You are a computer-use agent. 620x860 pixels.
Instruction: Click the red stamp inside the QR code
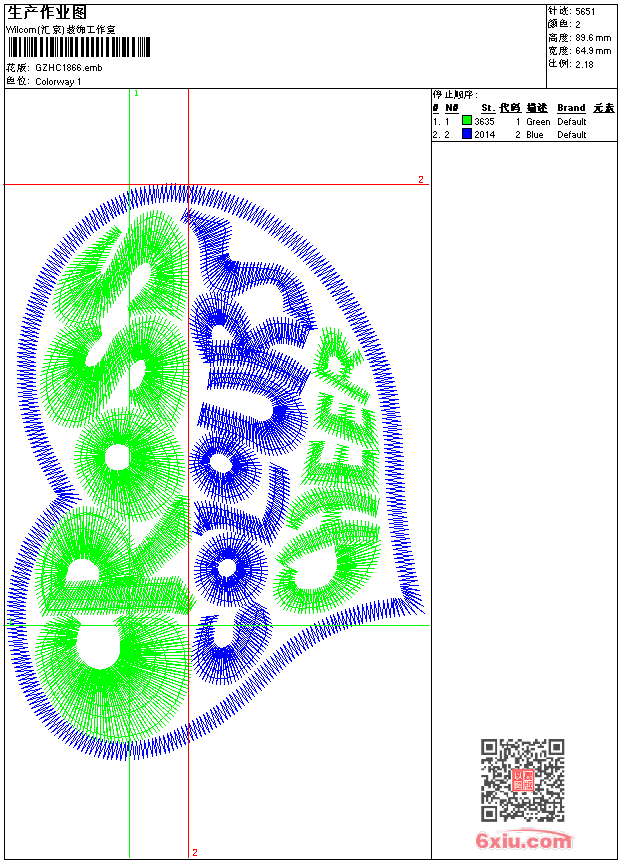click(523, 780)
